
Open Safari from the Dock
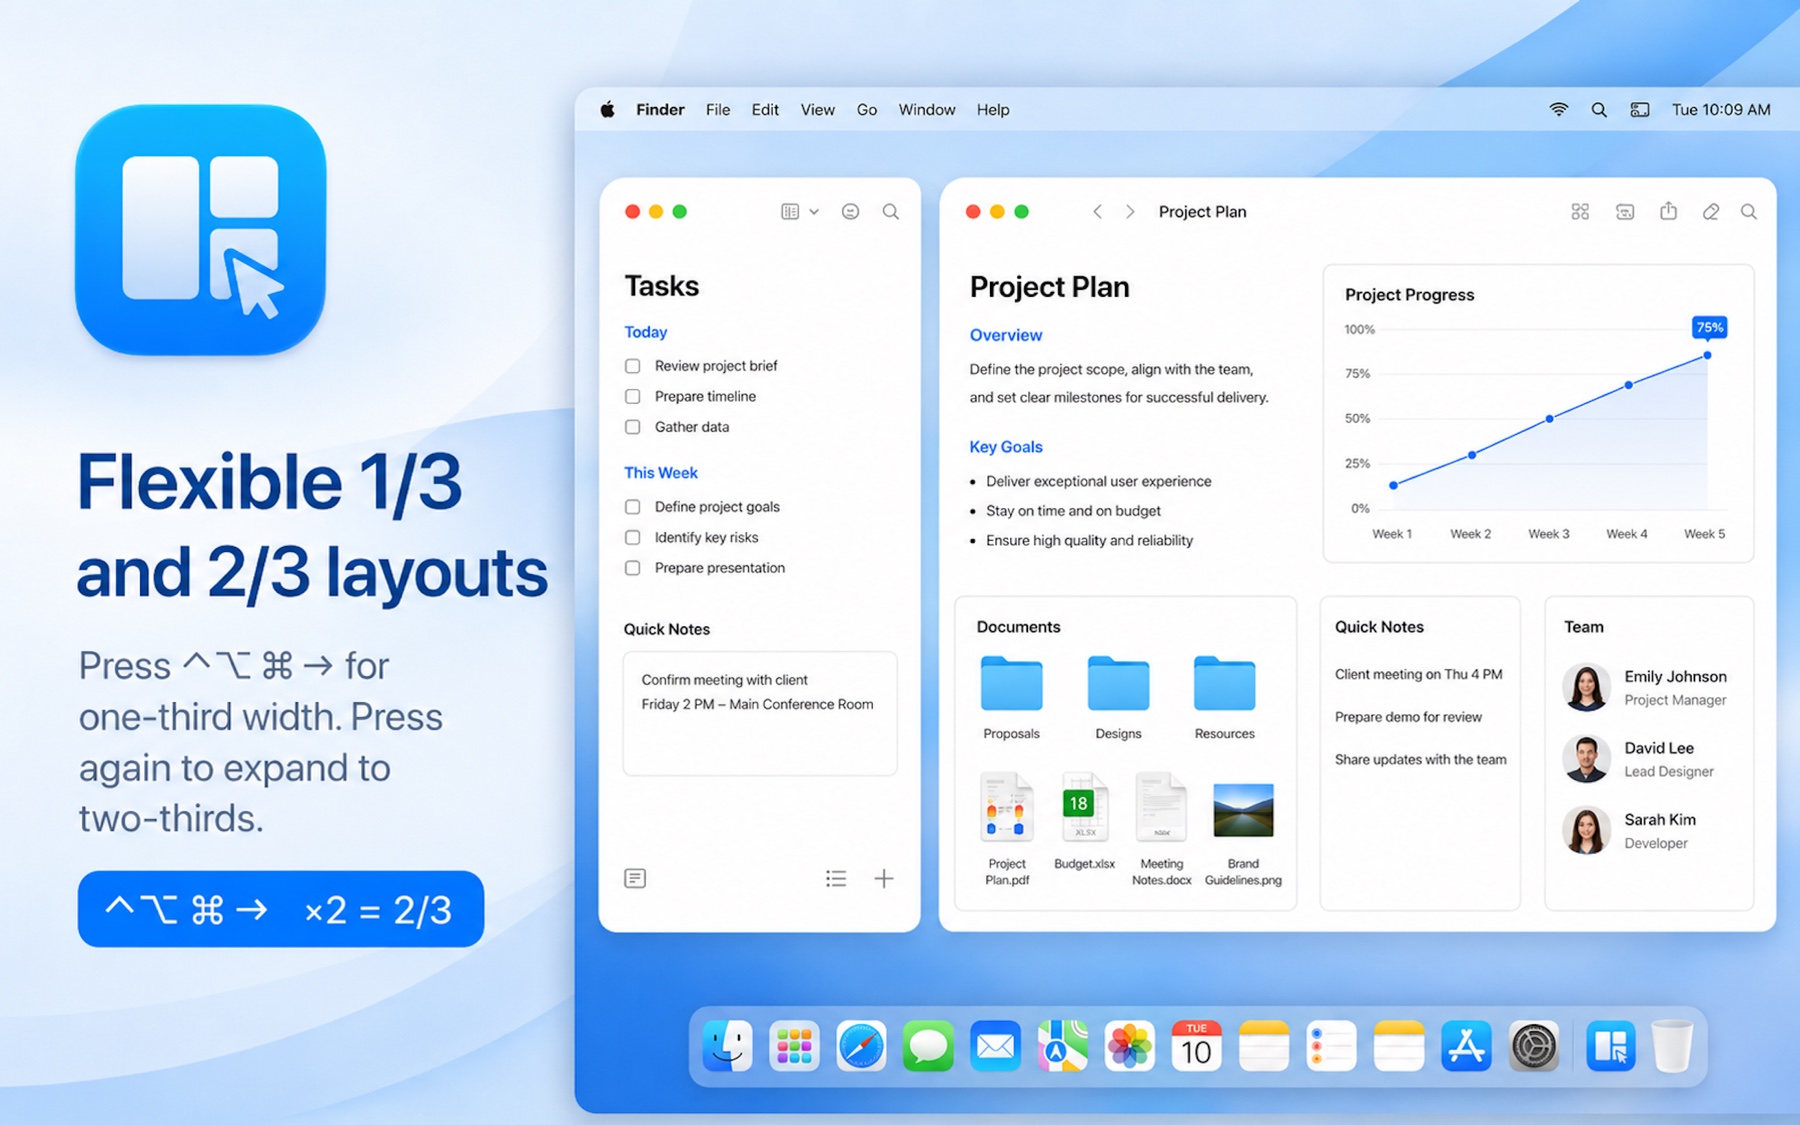pos(861,1047)
